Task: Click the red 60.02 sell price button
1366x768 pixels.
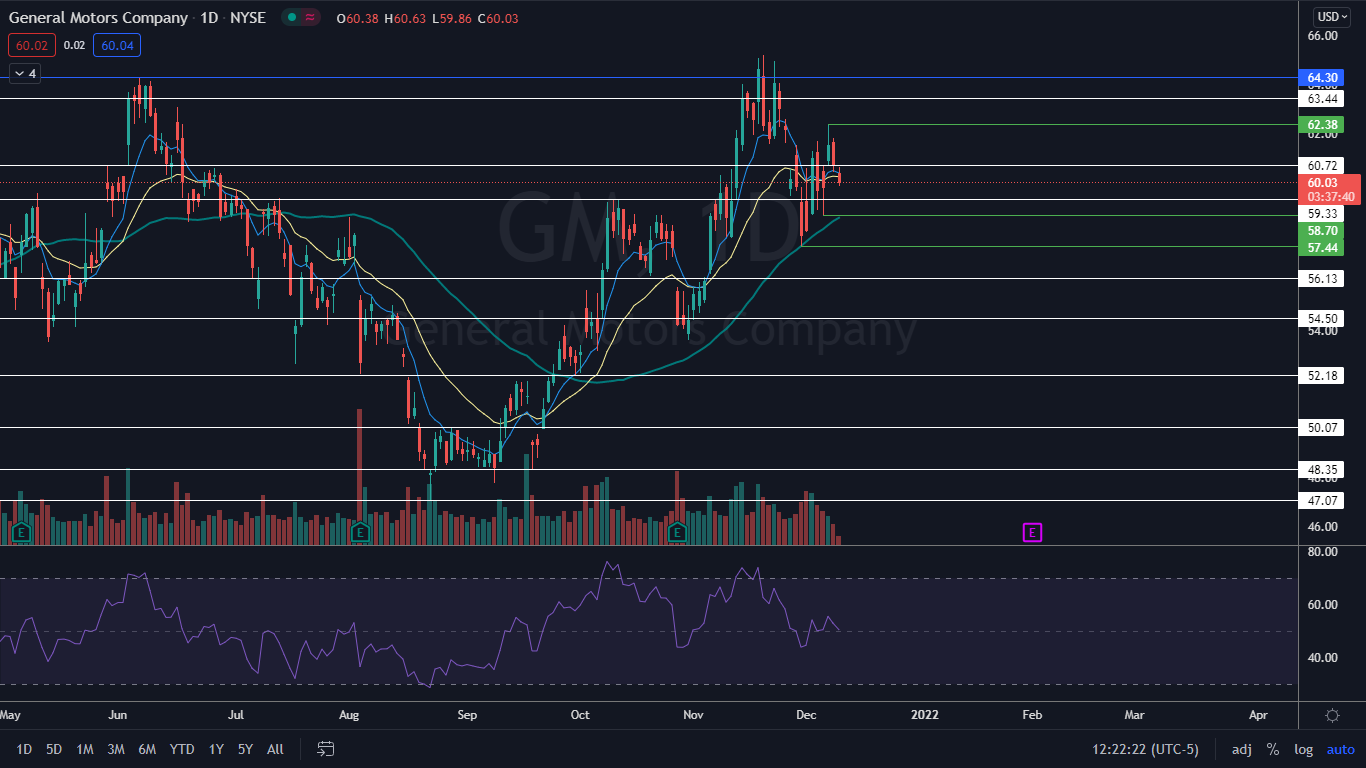Action: click(x=32, y=45)
